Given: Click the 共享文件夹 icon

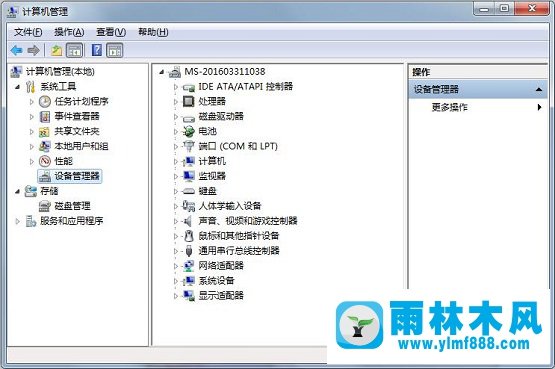Looking at the screenshot, I should point(44,132).
